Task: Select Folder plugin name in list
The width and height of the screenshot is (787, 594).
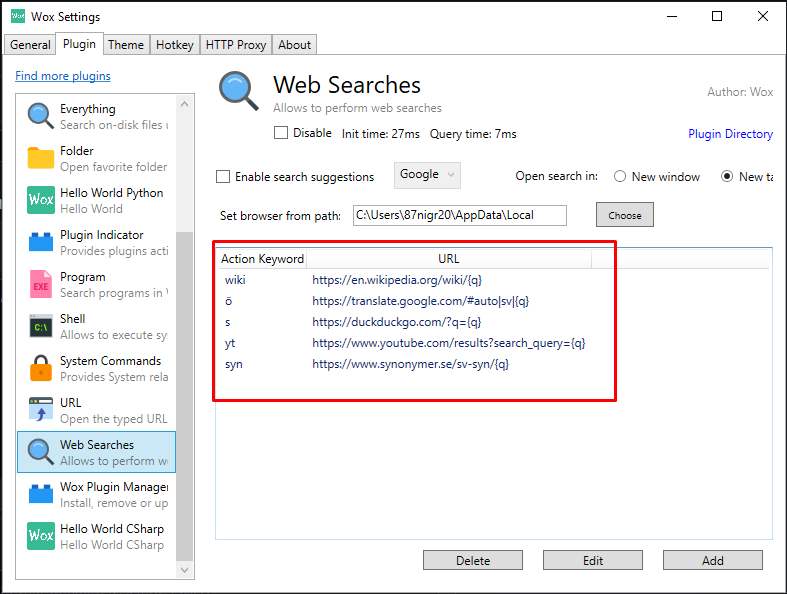Action: click(77, 151)
